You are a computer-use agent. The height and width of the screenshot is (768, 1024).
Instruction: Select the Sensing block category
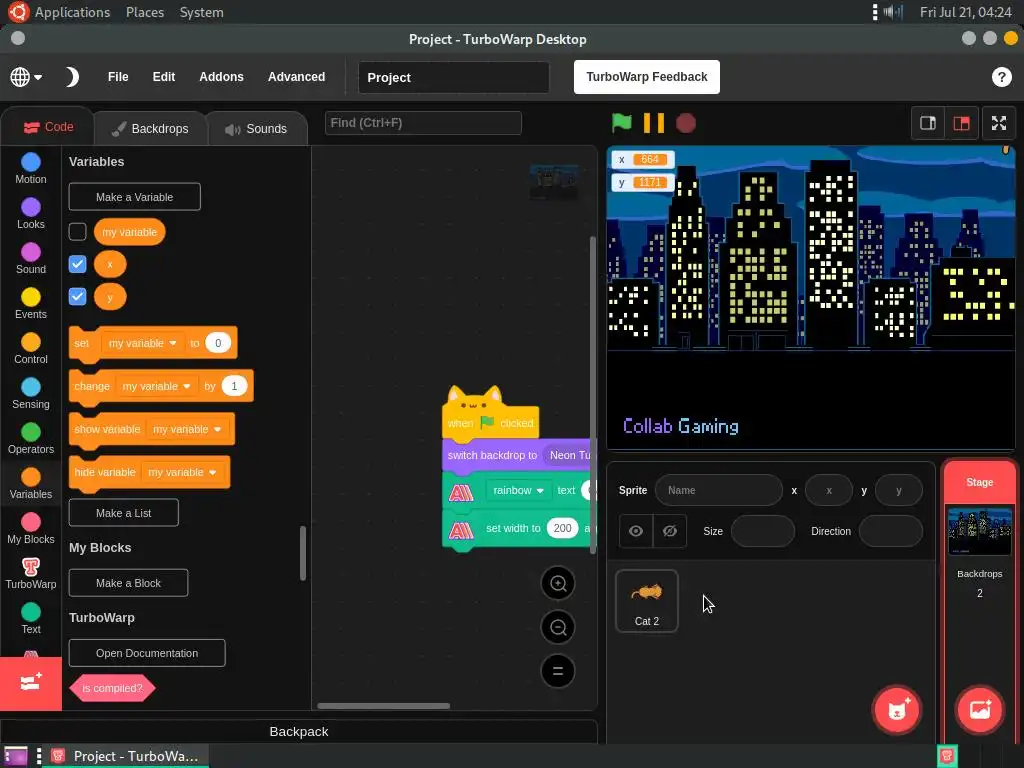[31, 394]
